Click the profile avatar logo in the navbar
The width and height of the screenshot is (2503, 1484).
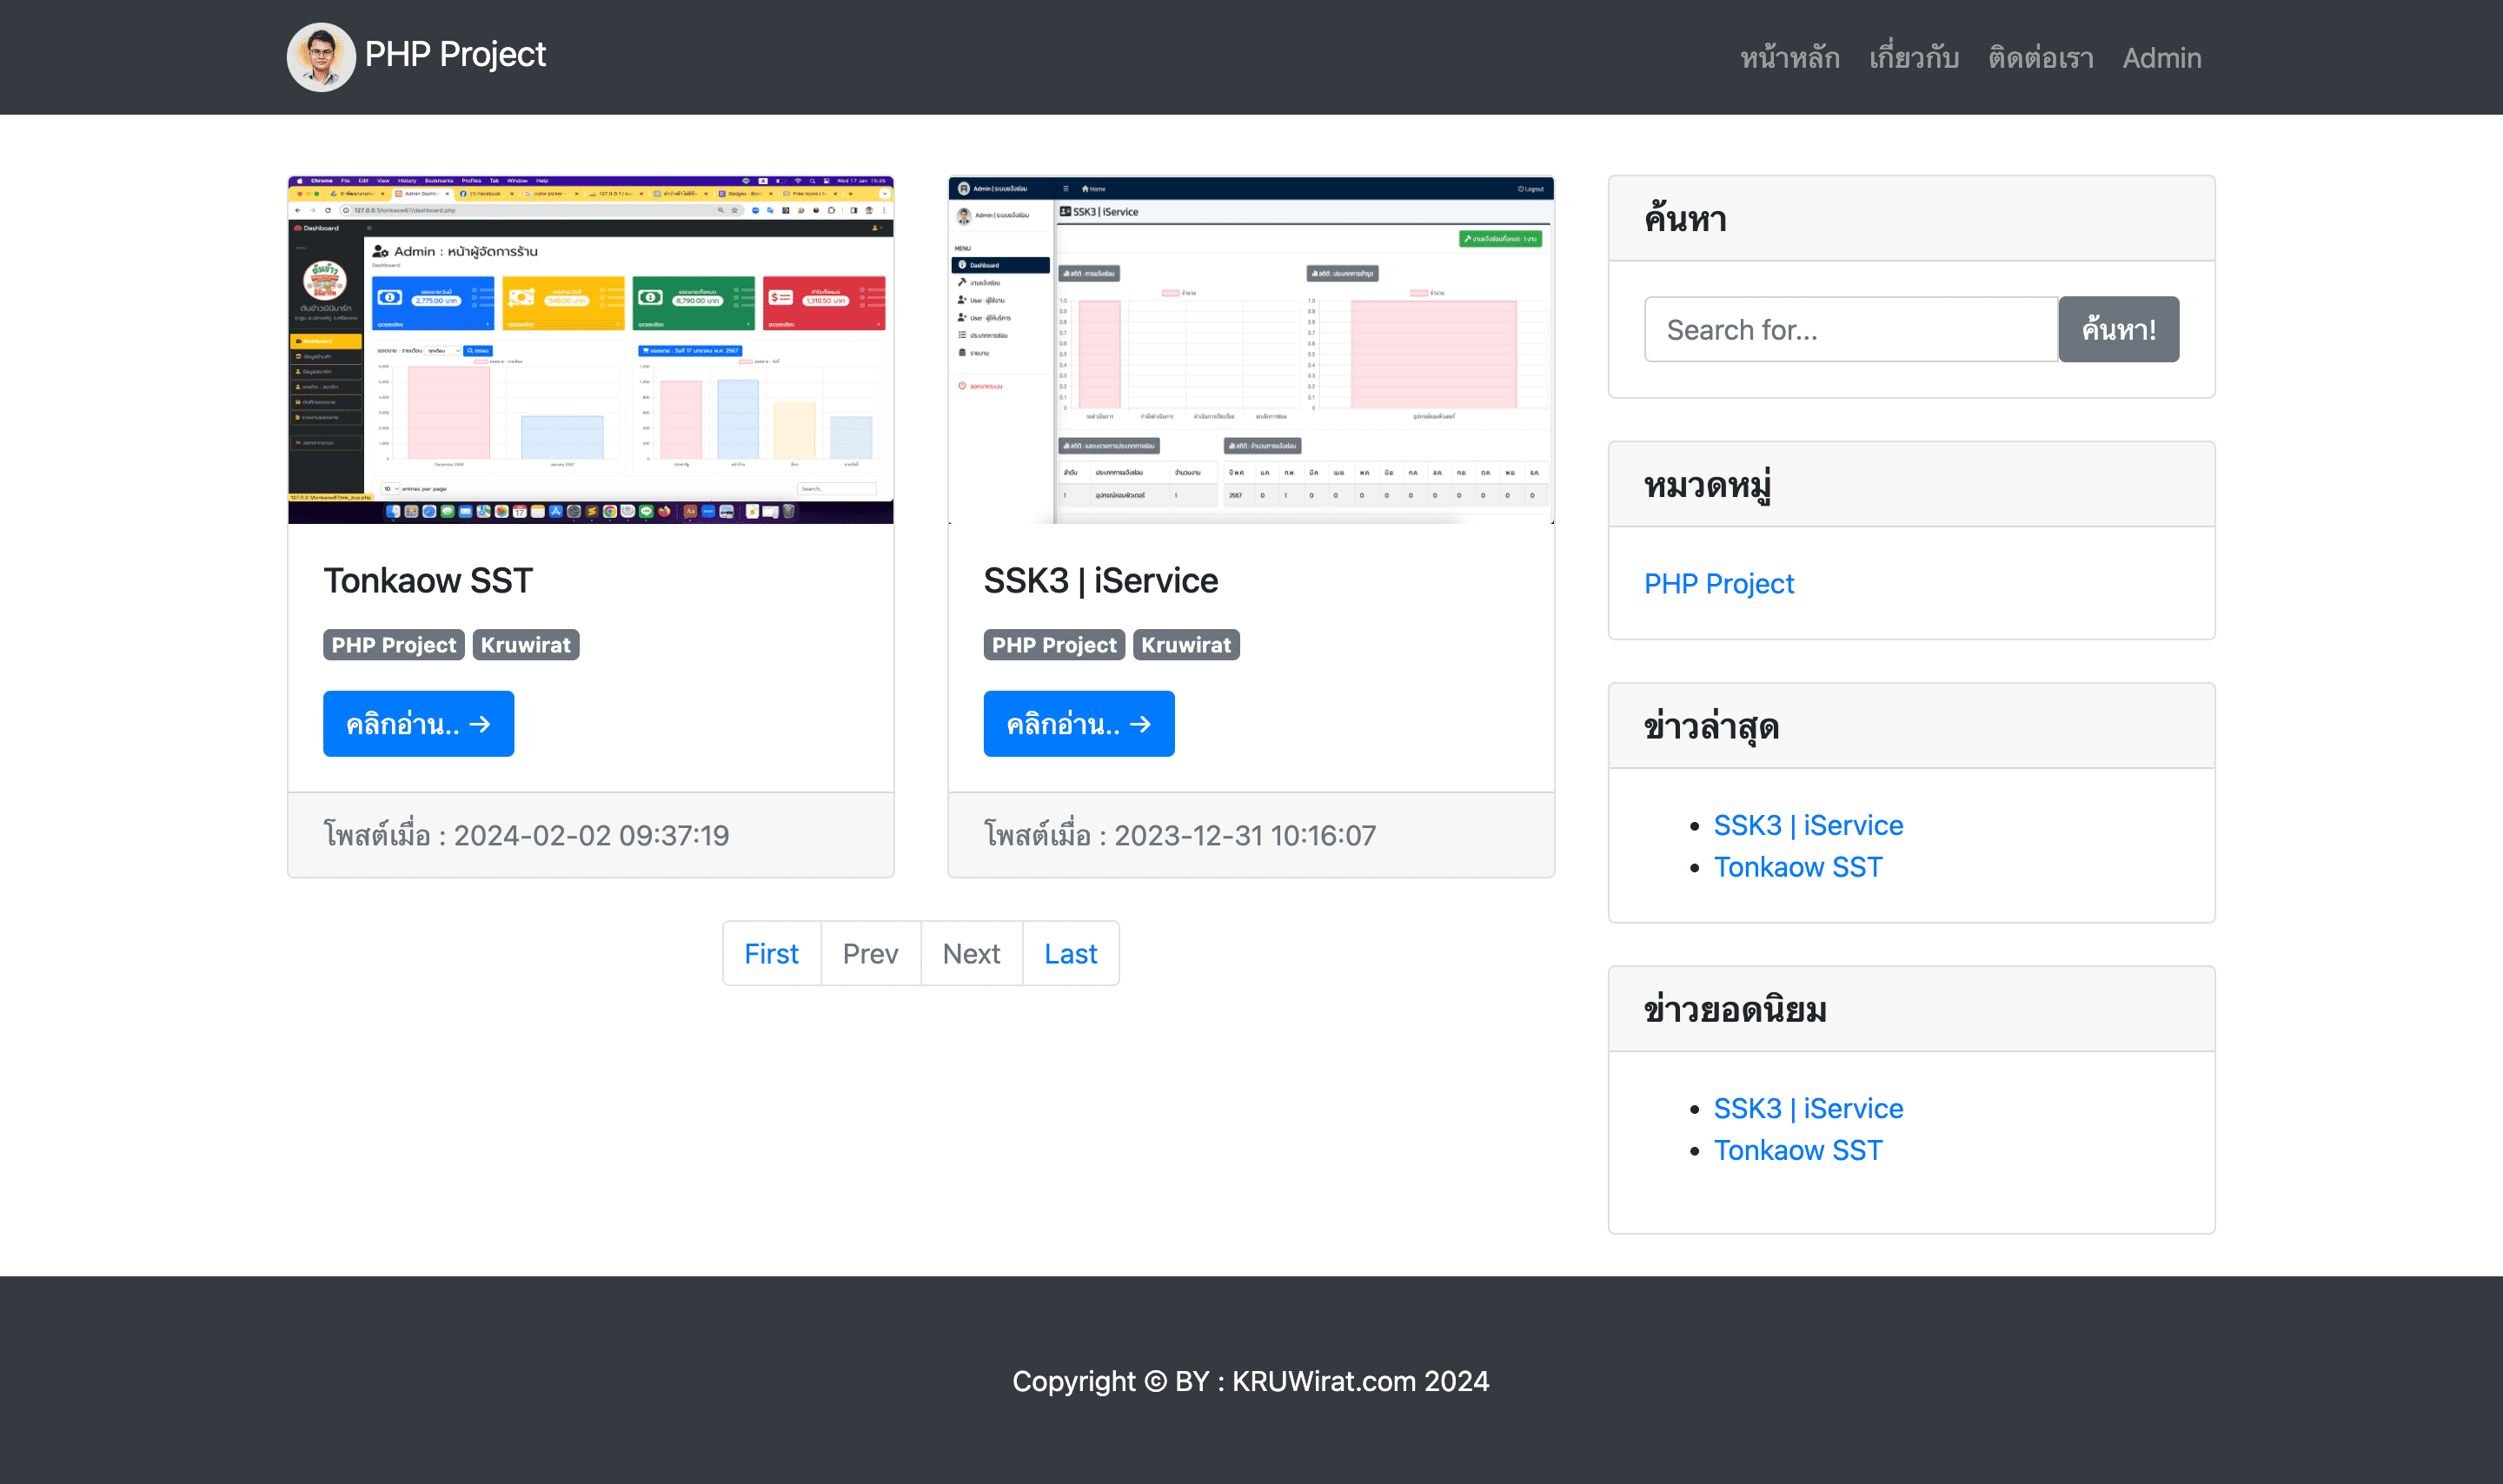tap(321, 57)
